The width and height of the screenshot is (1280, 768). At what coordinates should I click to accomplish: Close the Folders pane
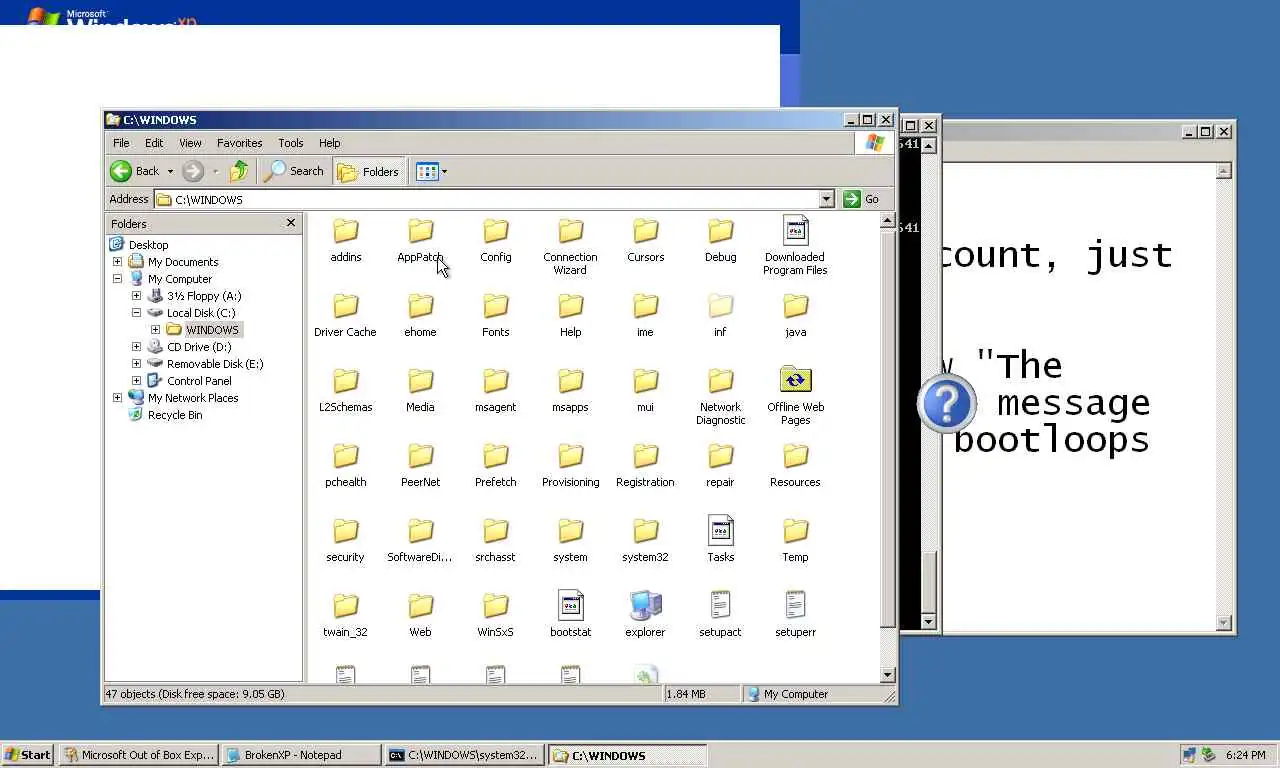coord(291,223)
